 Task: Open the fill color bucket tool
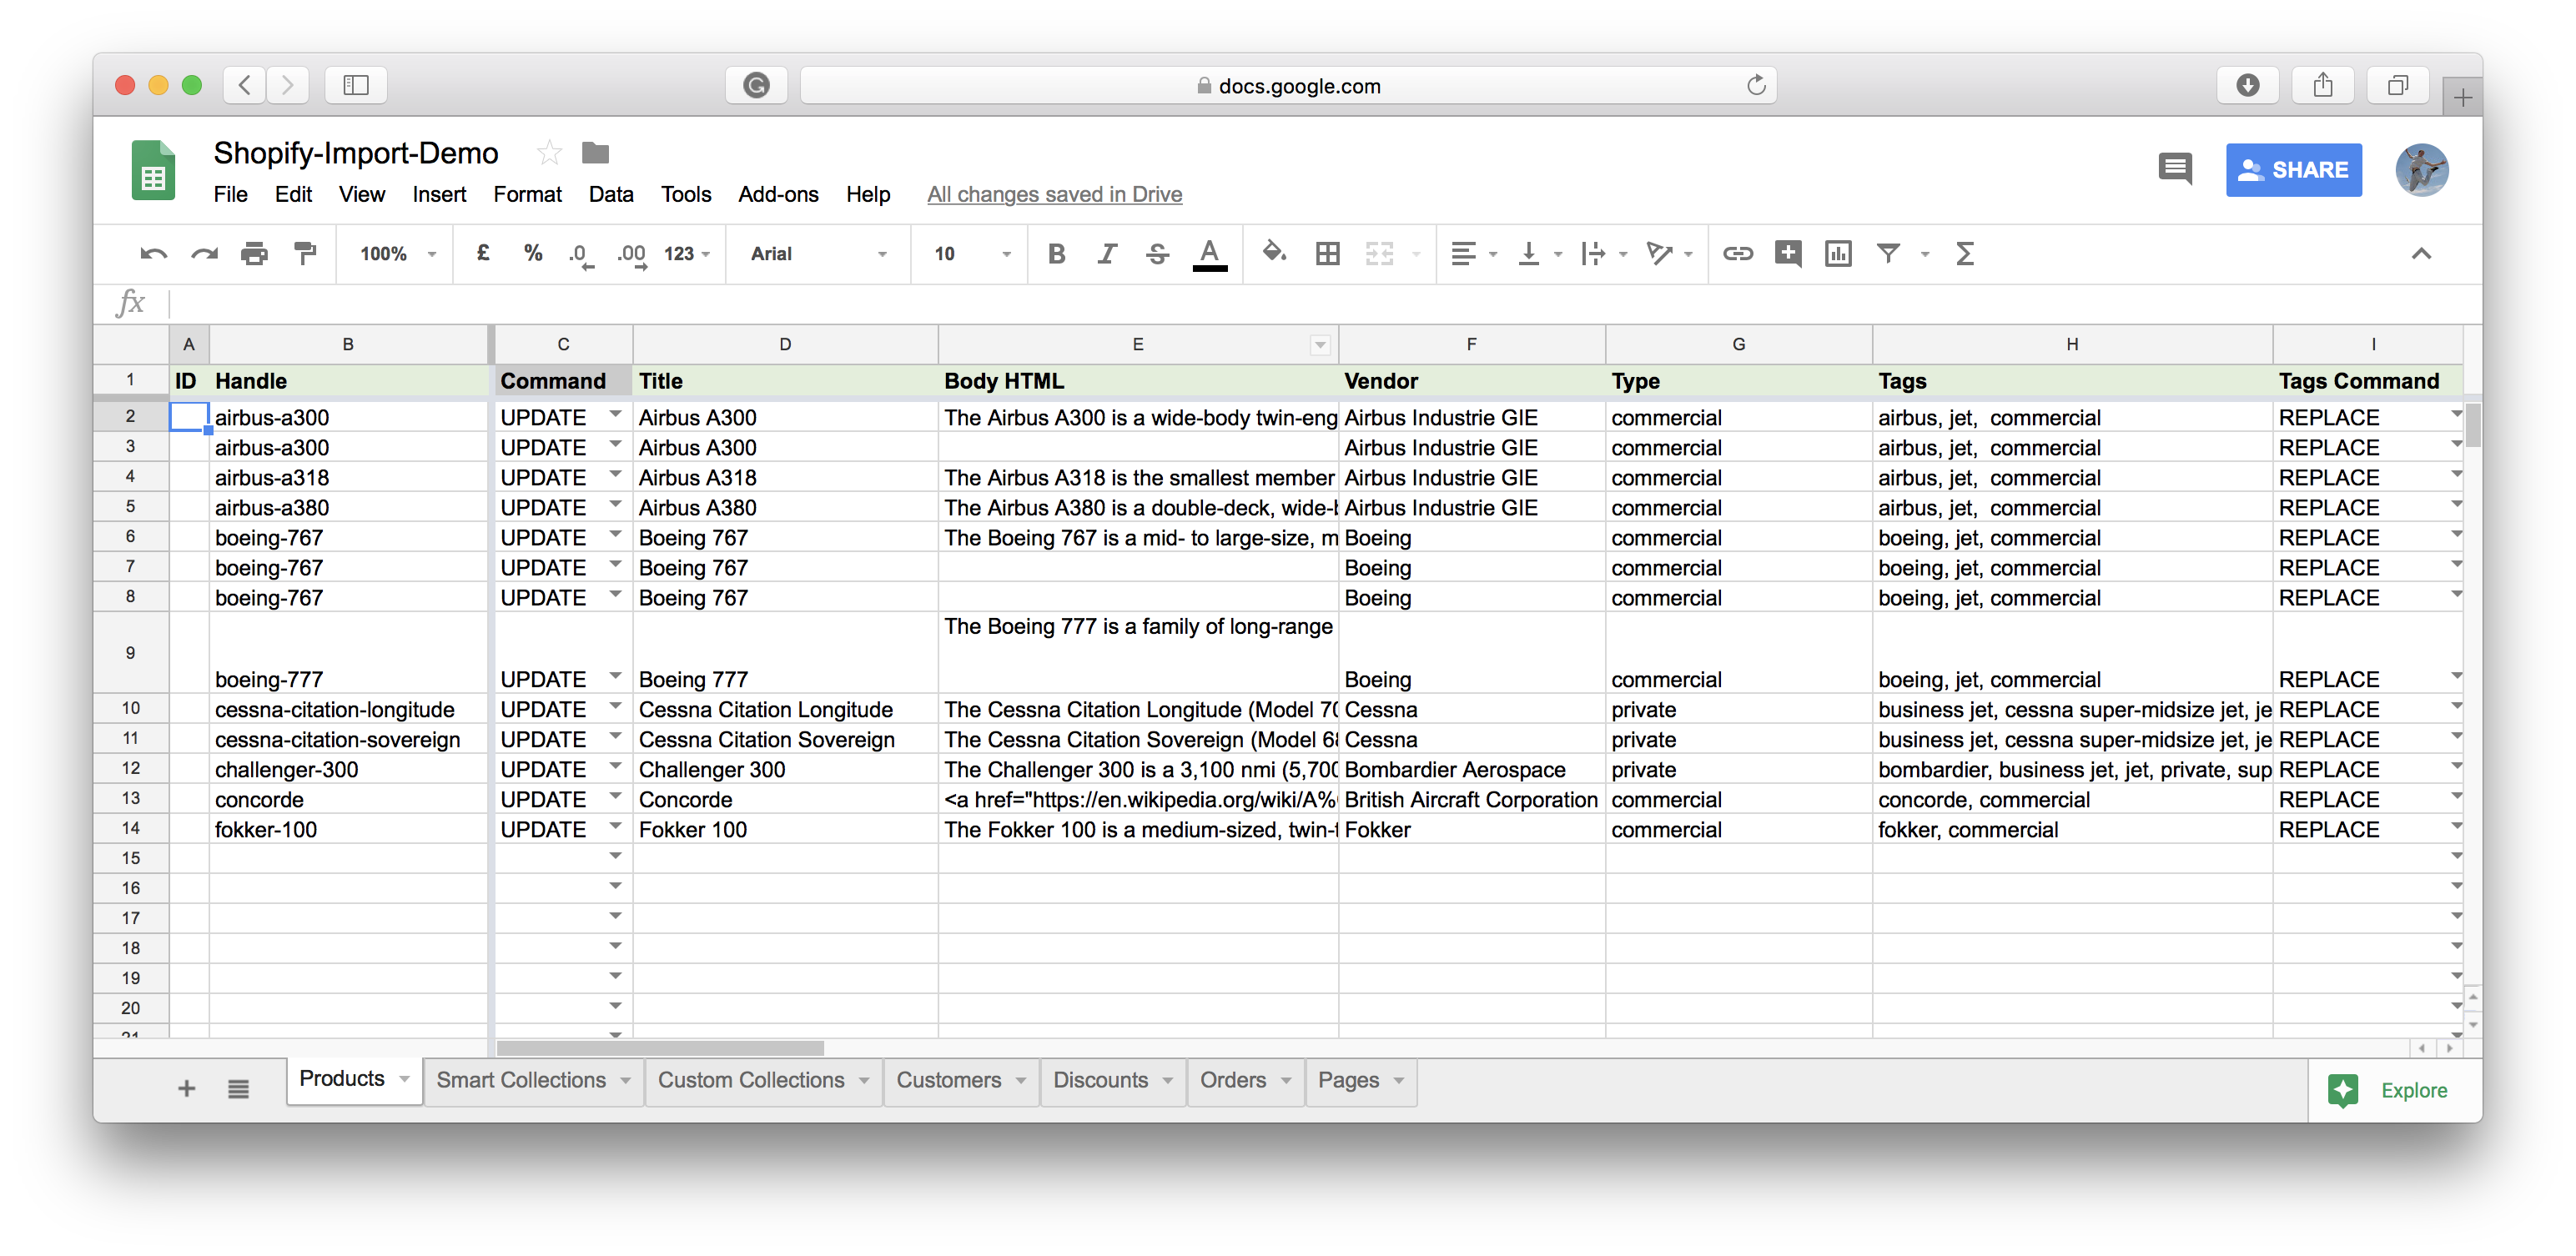(x=1273, y=253)
